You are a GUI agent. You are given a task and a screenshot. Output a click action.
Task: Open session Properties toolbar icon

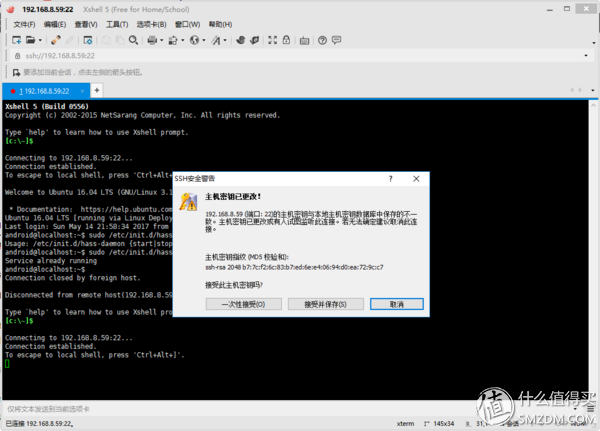coord(88,40)
